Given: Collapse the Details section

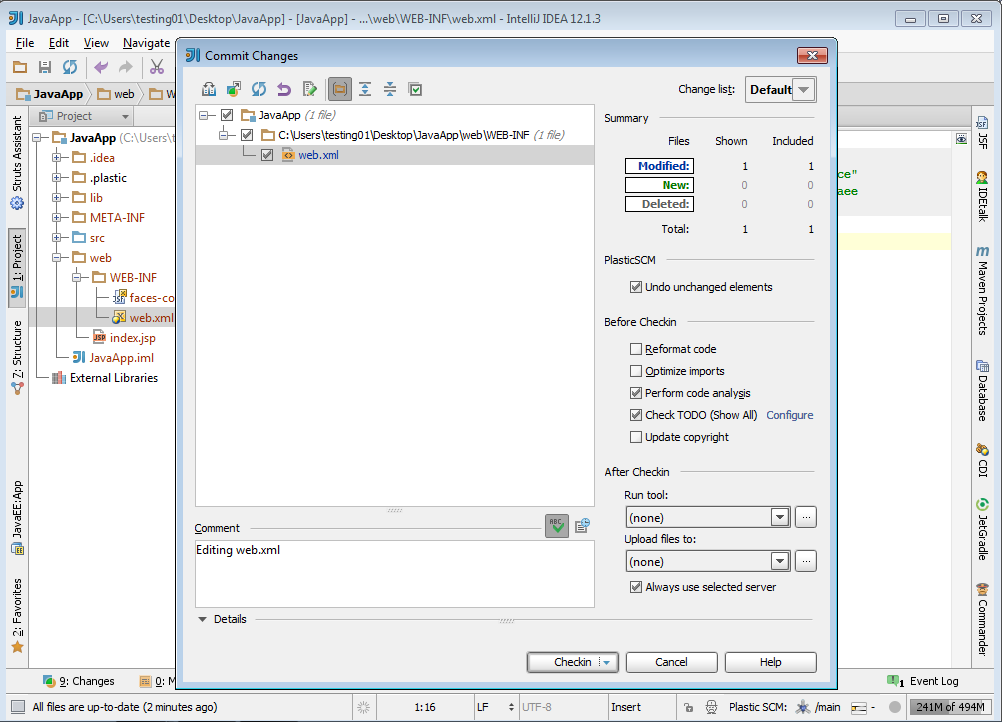Looking at the screenshot, I should click(x=203, y=619).
